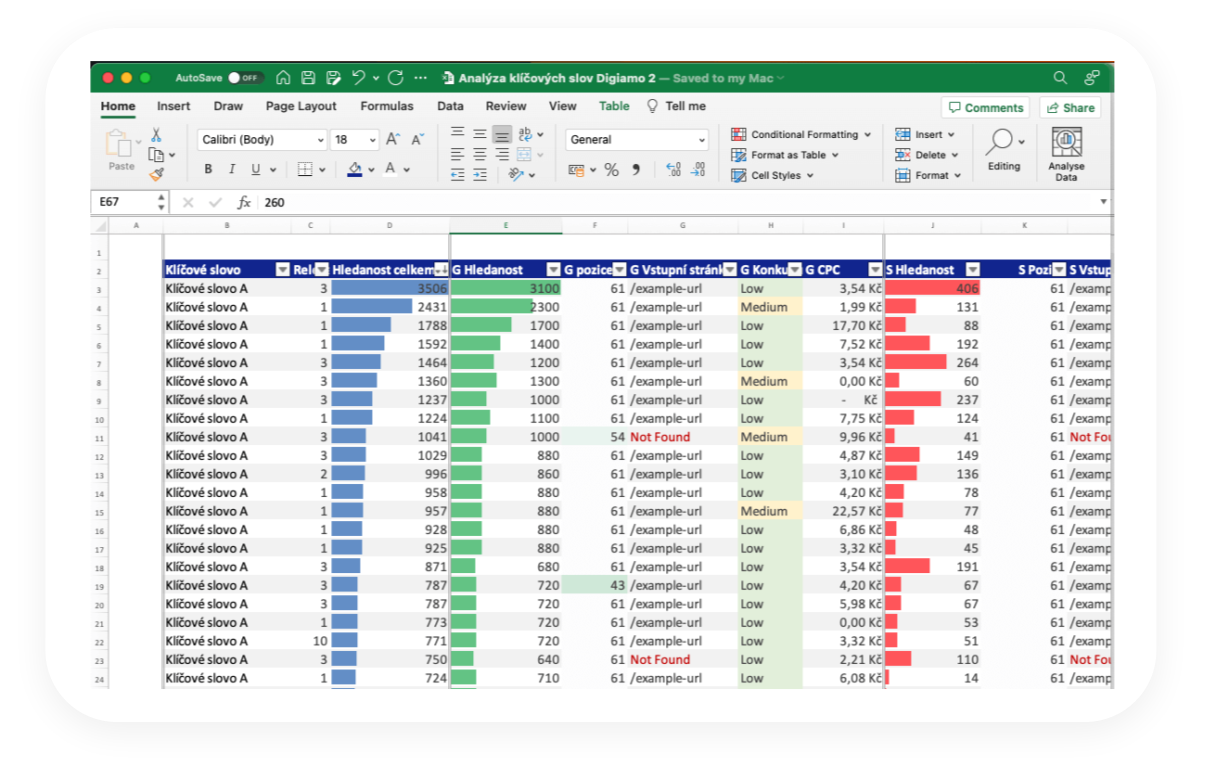Switch to the Formulas tab

tap(387, 106)
